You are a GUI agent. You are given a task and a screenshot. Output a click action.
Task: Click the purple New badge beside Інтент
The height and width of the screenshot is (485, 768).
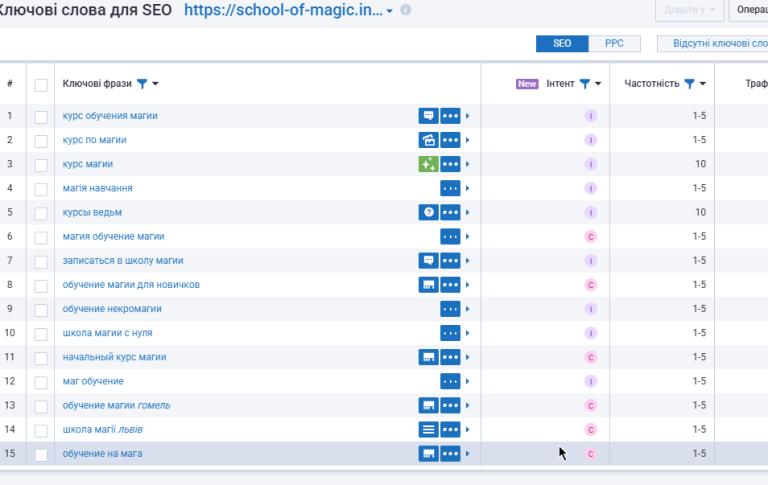pos(527,84)
